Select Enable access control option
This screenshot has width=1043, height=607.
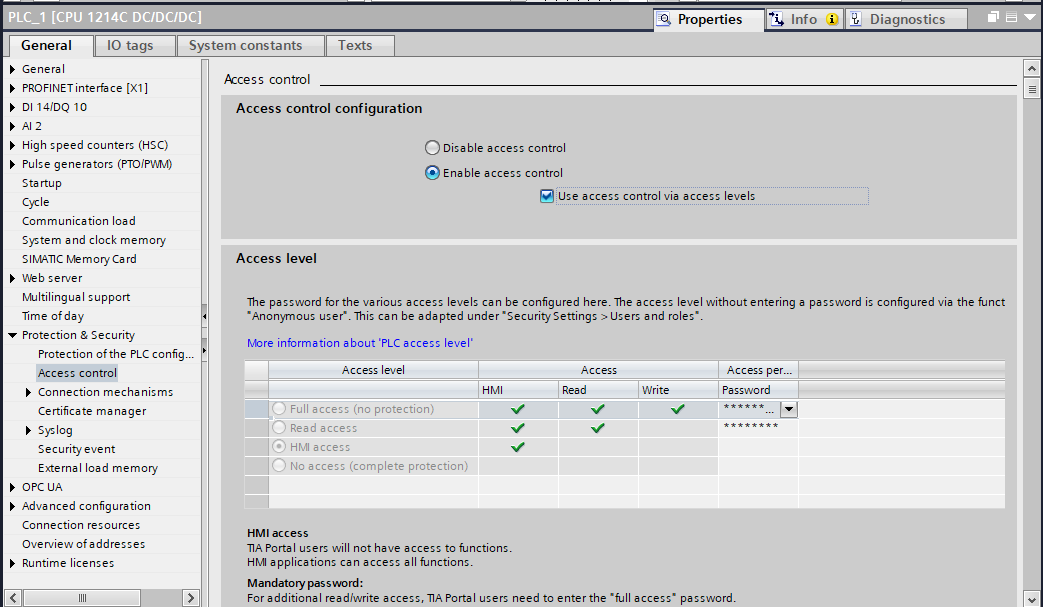[433, 173]
